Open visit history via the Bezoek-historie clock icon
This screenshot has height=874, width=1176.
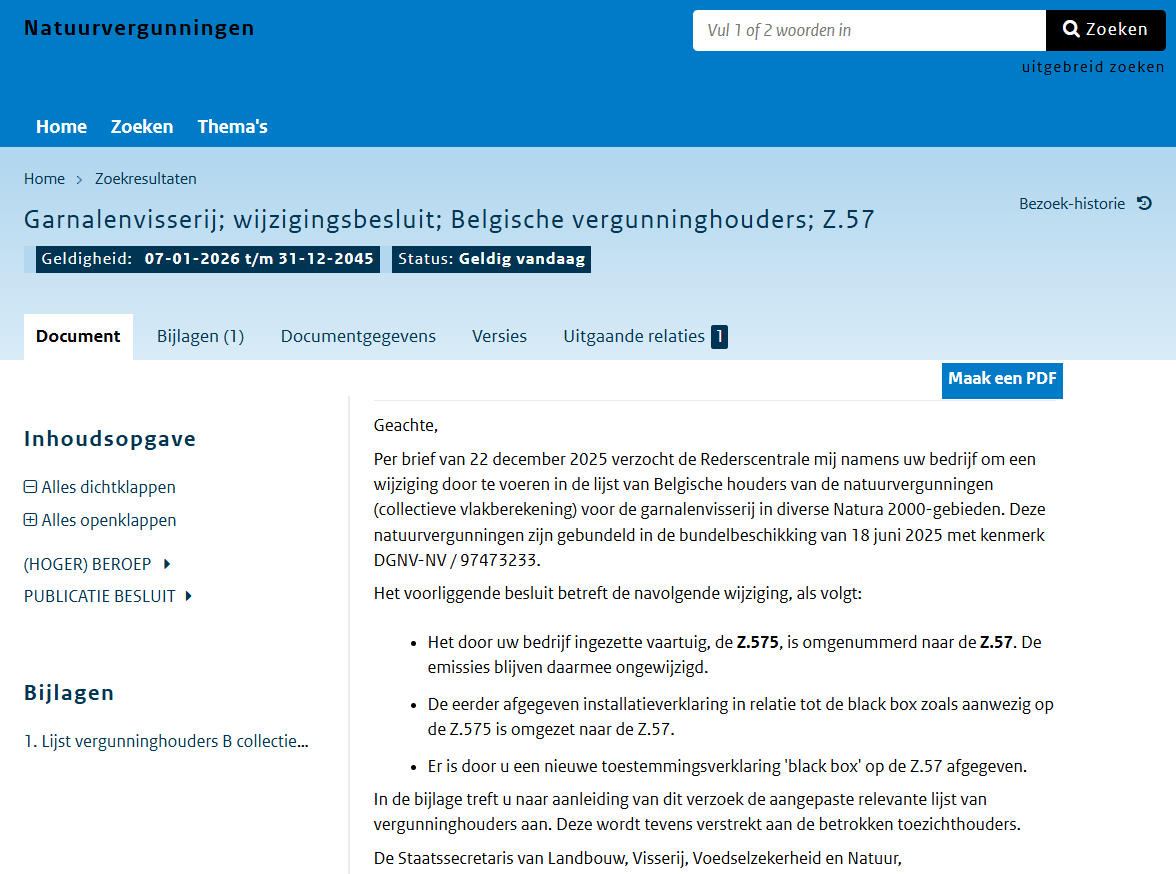pyautogui.click(x=1144, y=203)
